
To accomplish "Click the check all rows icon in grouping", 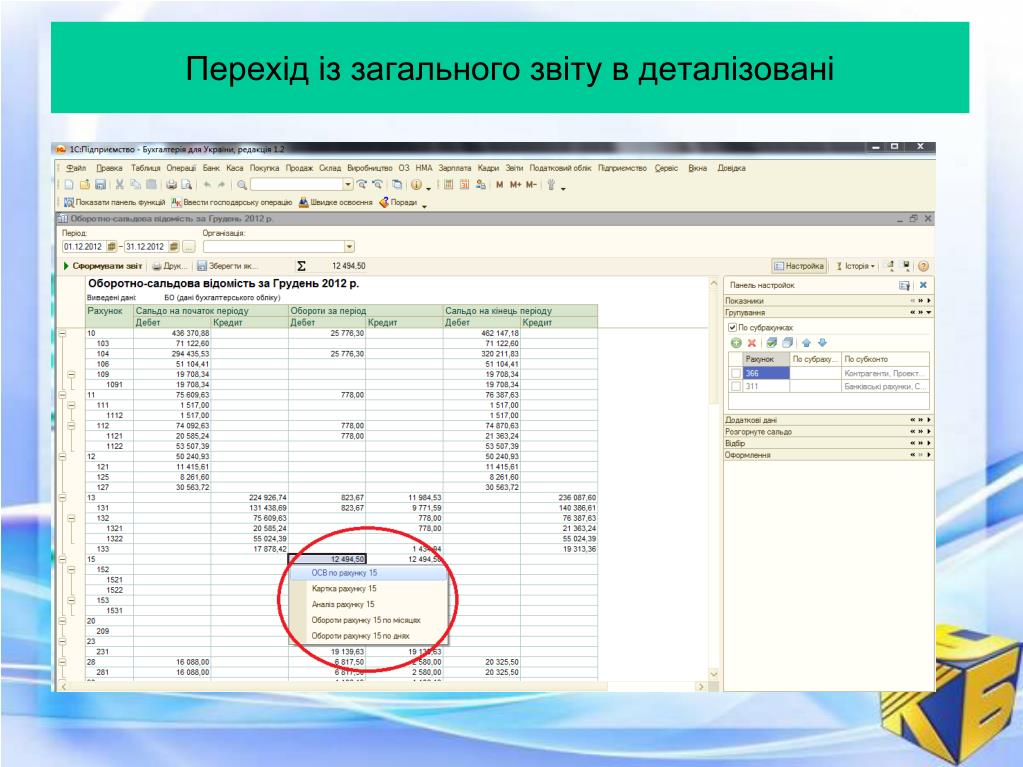I will [x=772, y=343].
